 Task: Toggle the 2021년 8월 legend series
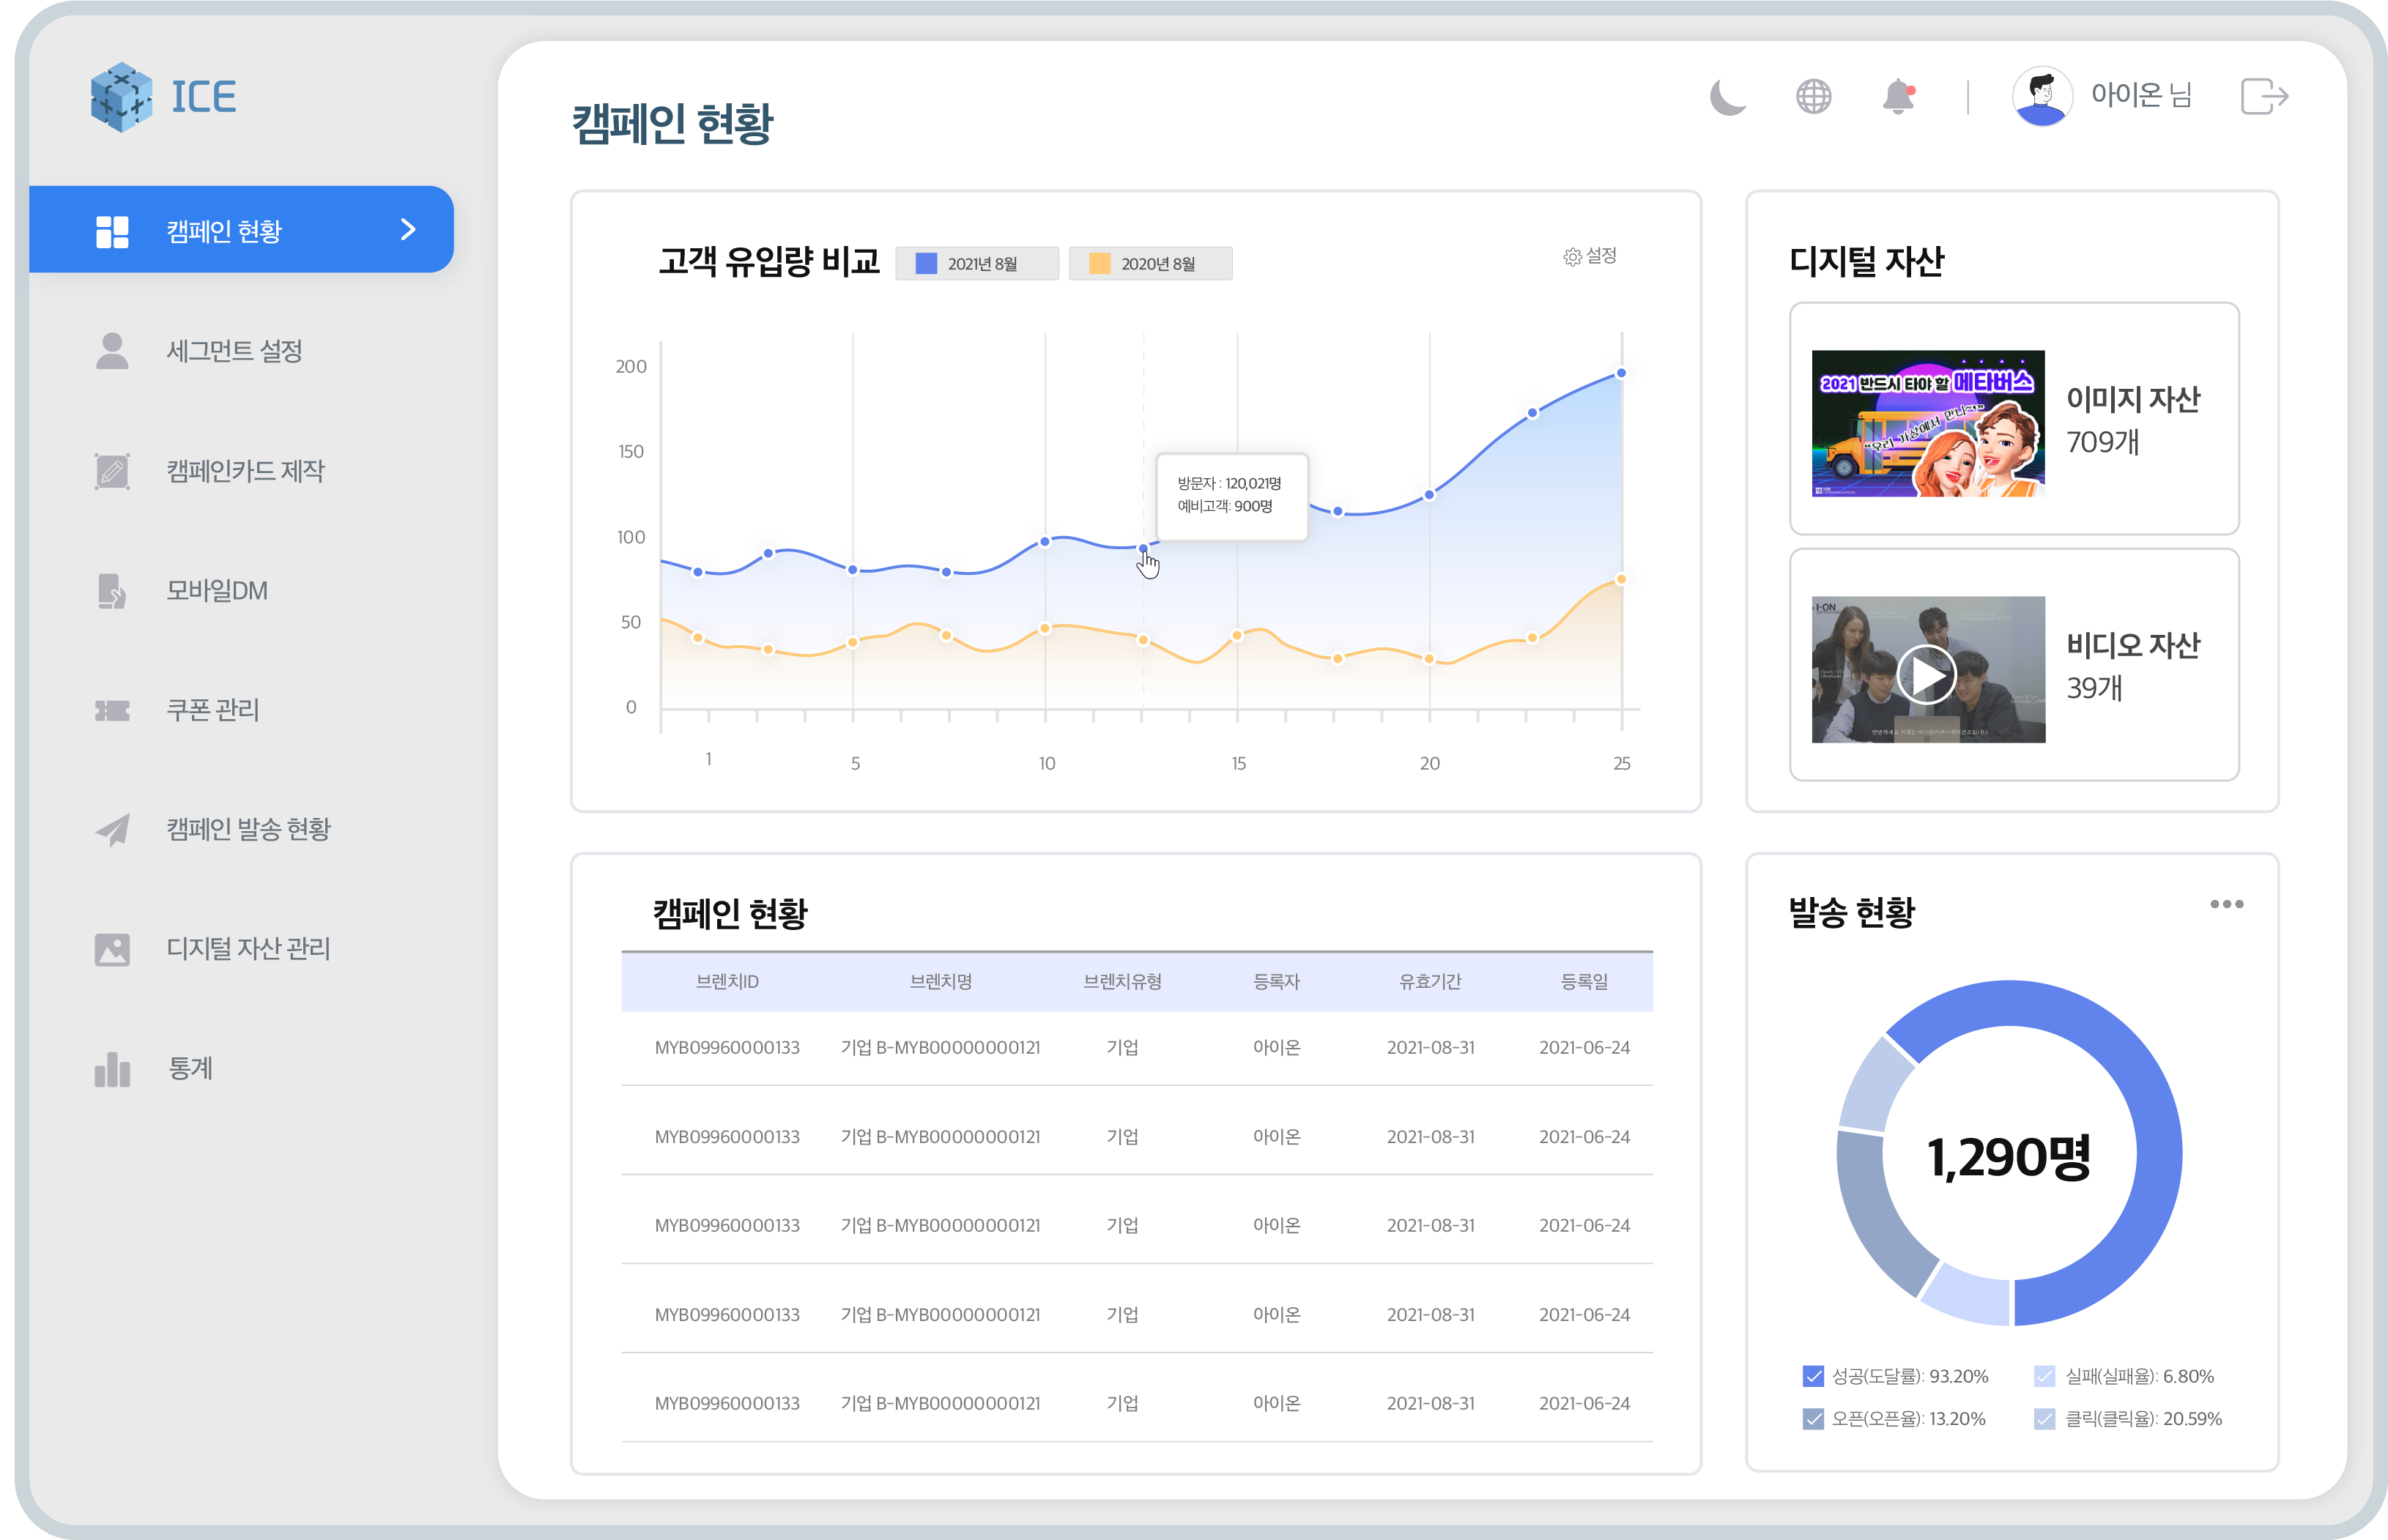[976, 264]
